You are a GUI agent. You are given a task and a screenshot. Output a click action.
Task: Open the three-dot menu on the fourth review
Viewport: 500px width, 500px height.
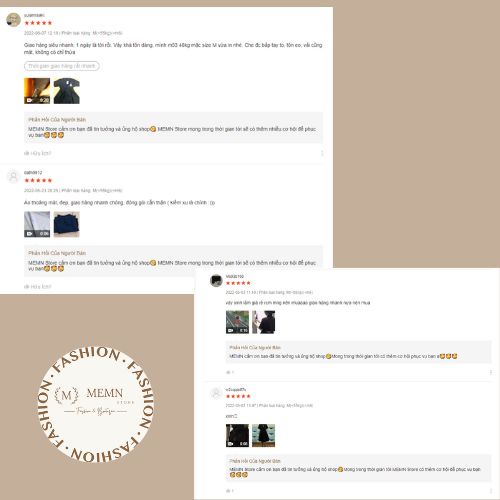[491, 491]
